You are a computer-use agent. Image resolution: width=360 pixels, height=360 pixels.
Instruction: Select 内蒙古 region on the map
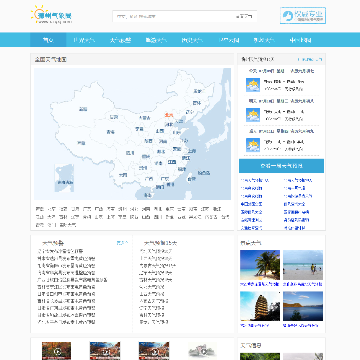point(145,118)
